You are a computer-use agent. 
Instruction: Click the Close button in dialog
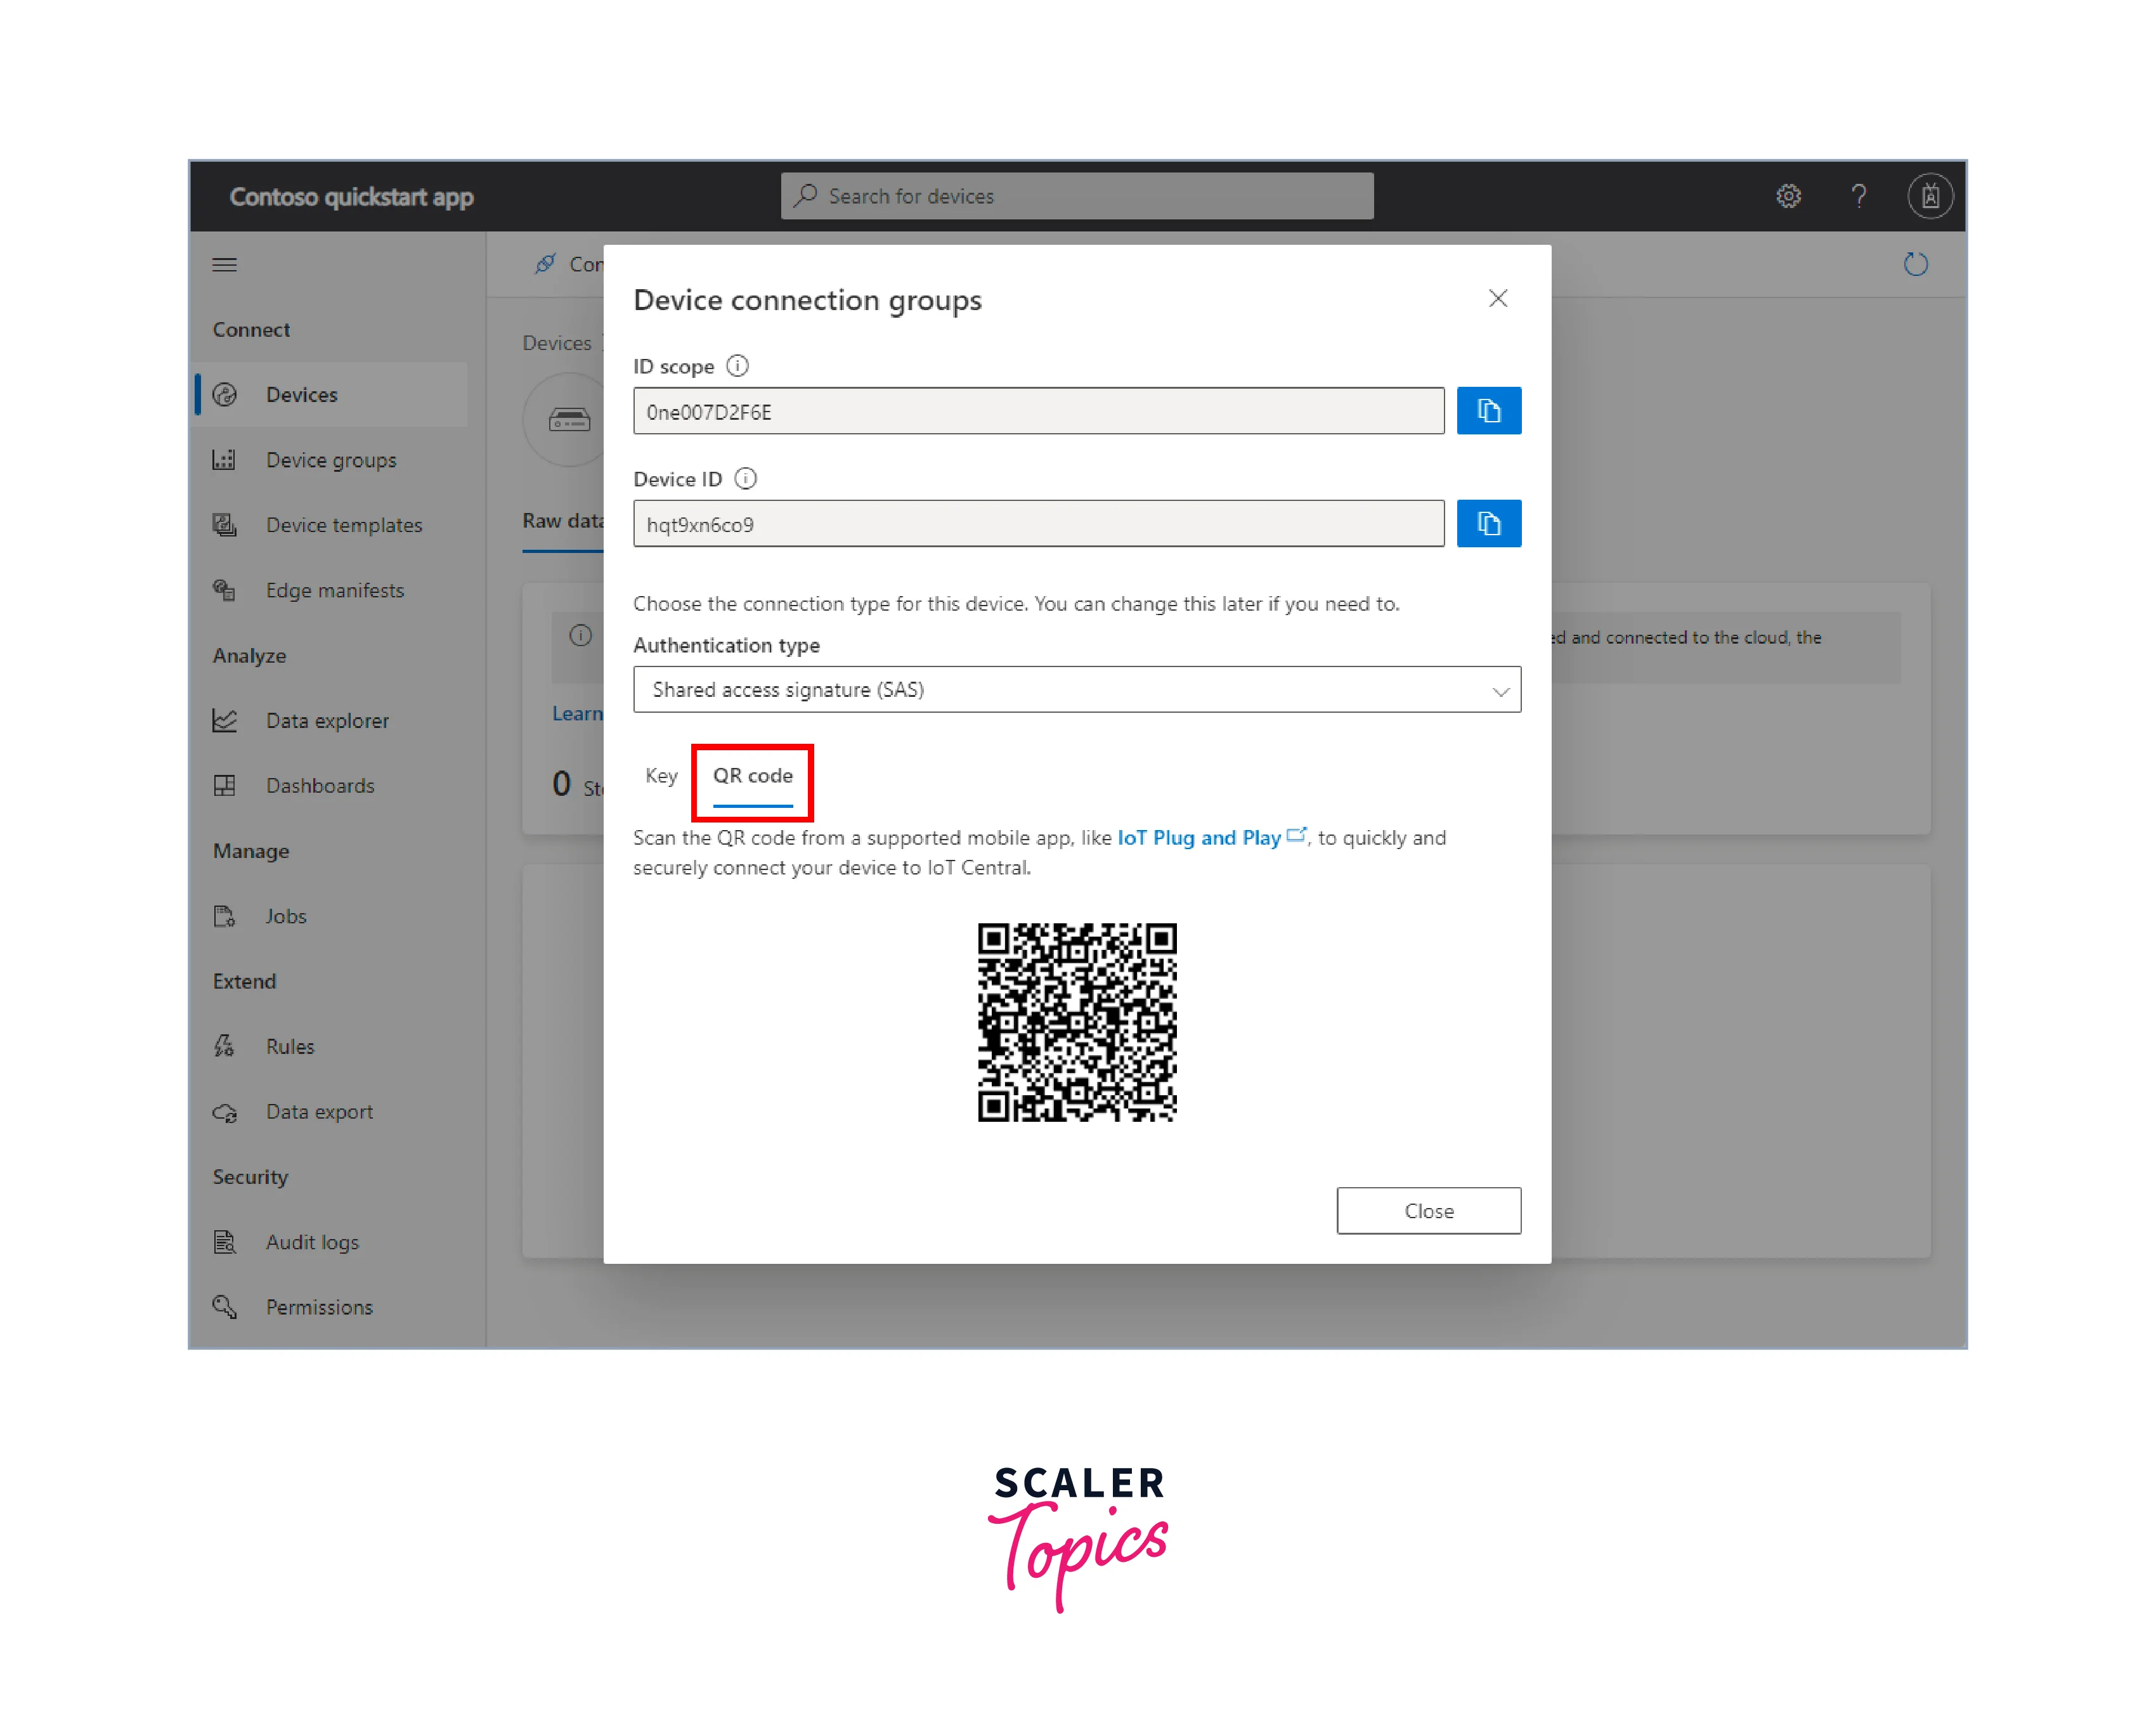tap(1429, 1211)
